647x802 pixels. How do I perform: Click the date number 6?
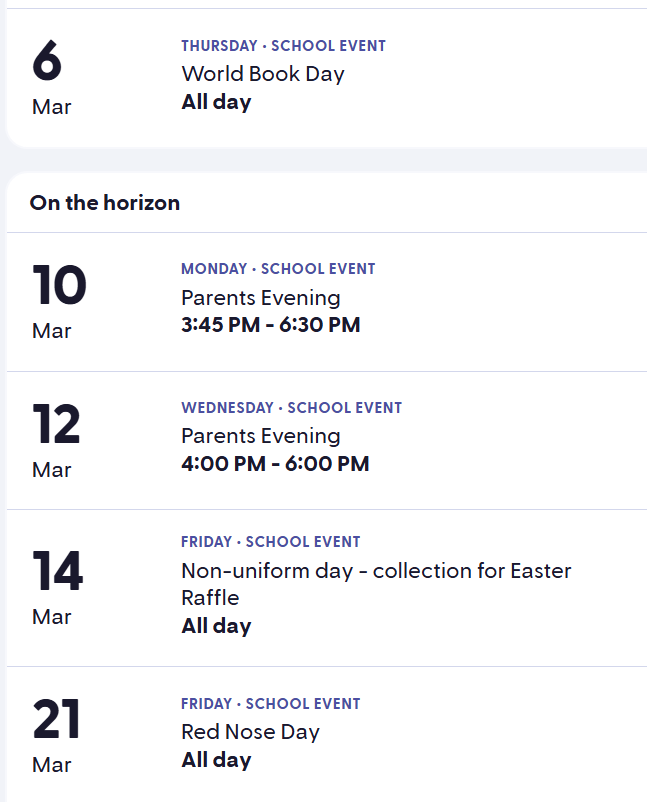pyautogui.click(x=47, y=62)
